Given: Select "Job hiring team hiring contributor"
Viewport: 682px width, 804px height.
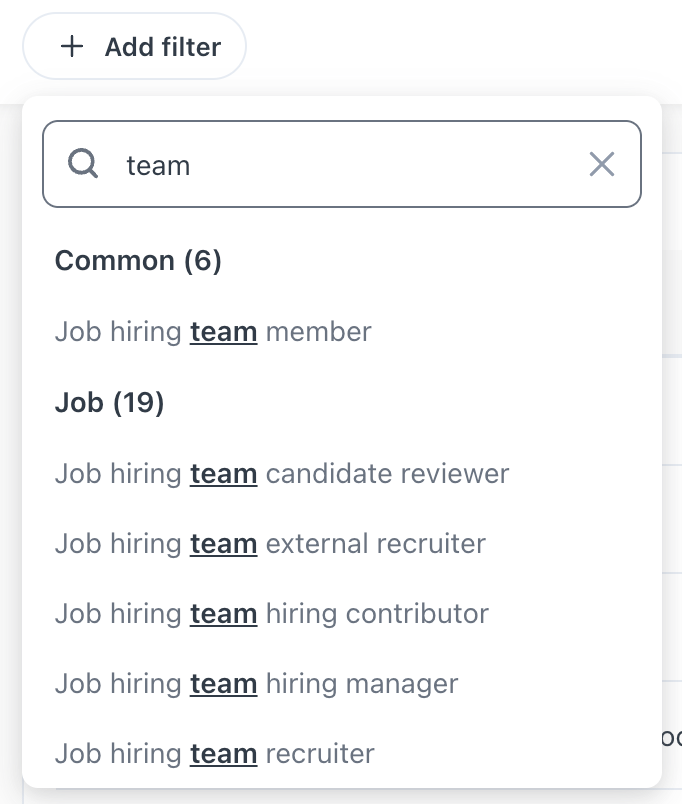Looking at the screenshot, I should tap(272, 613).
